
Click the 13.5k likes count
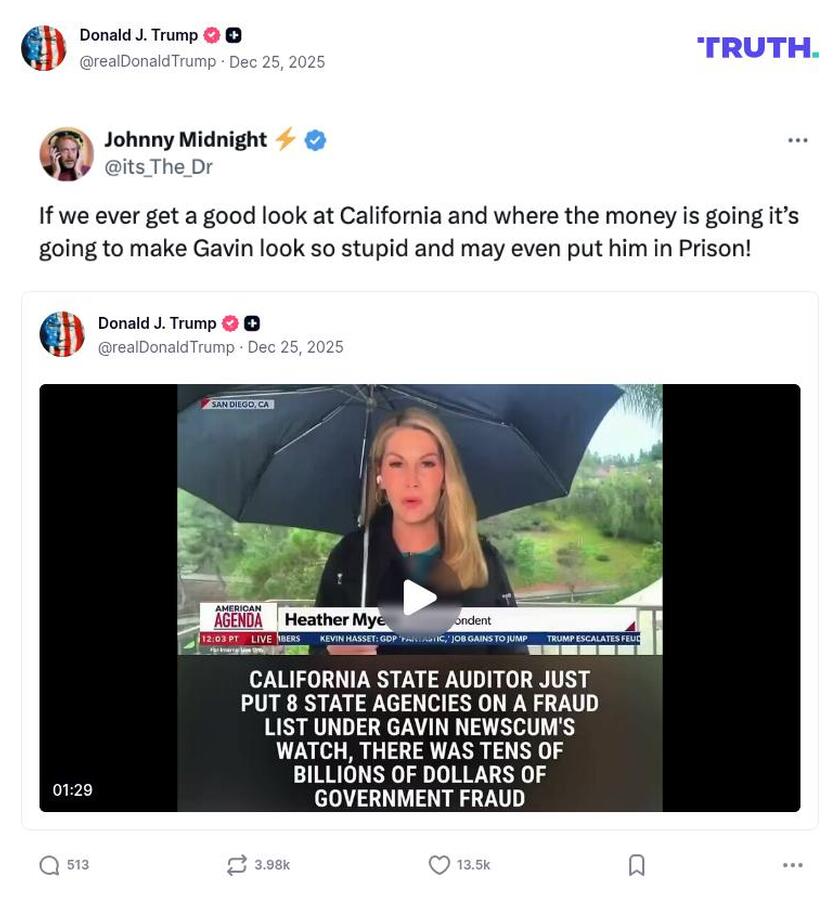coord(473,865)
